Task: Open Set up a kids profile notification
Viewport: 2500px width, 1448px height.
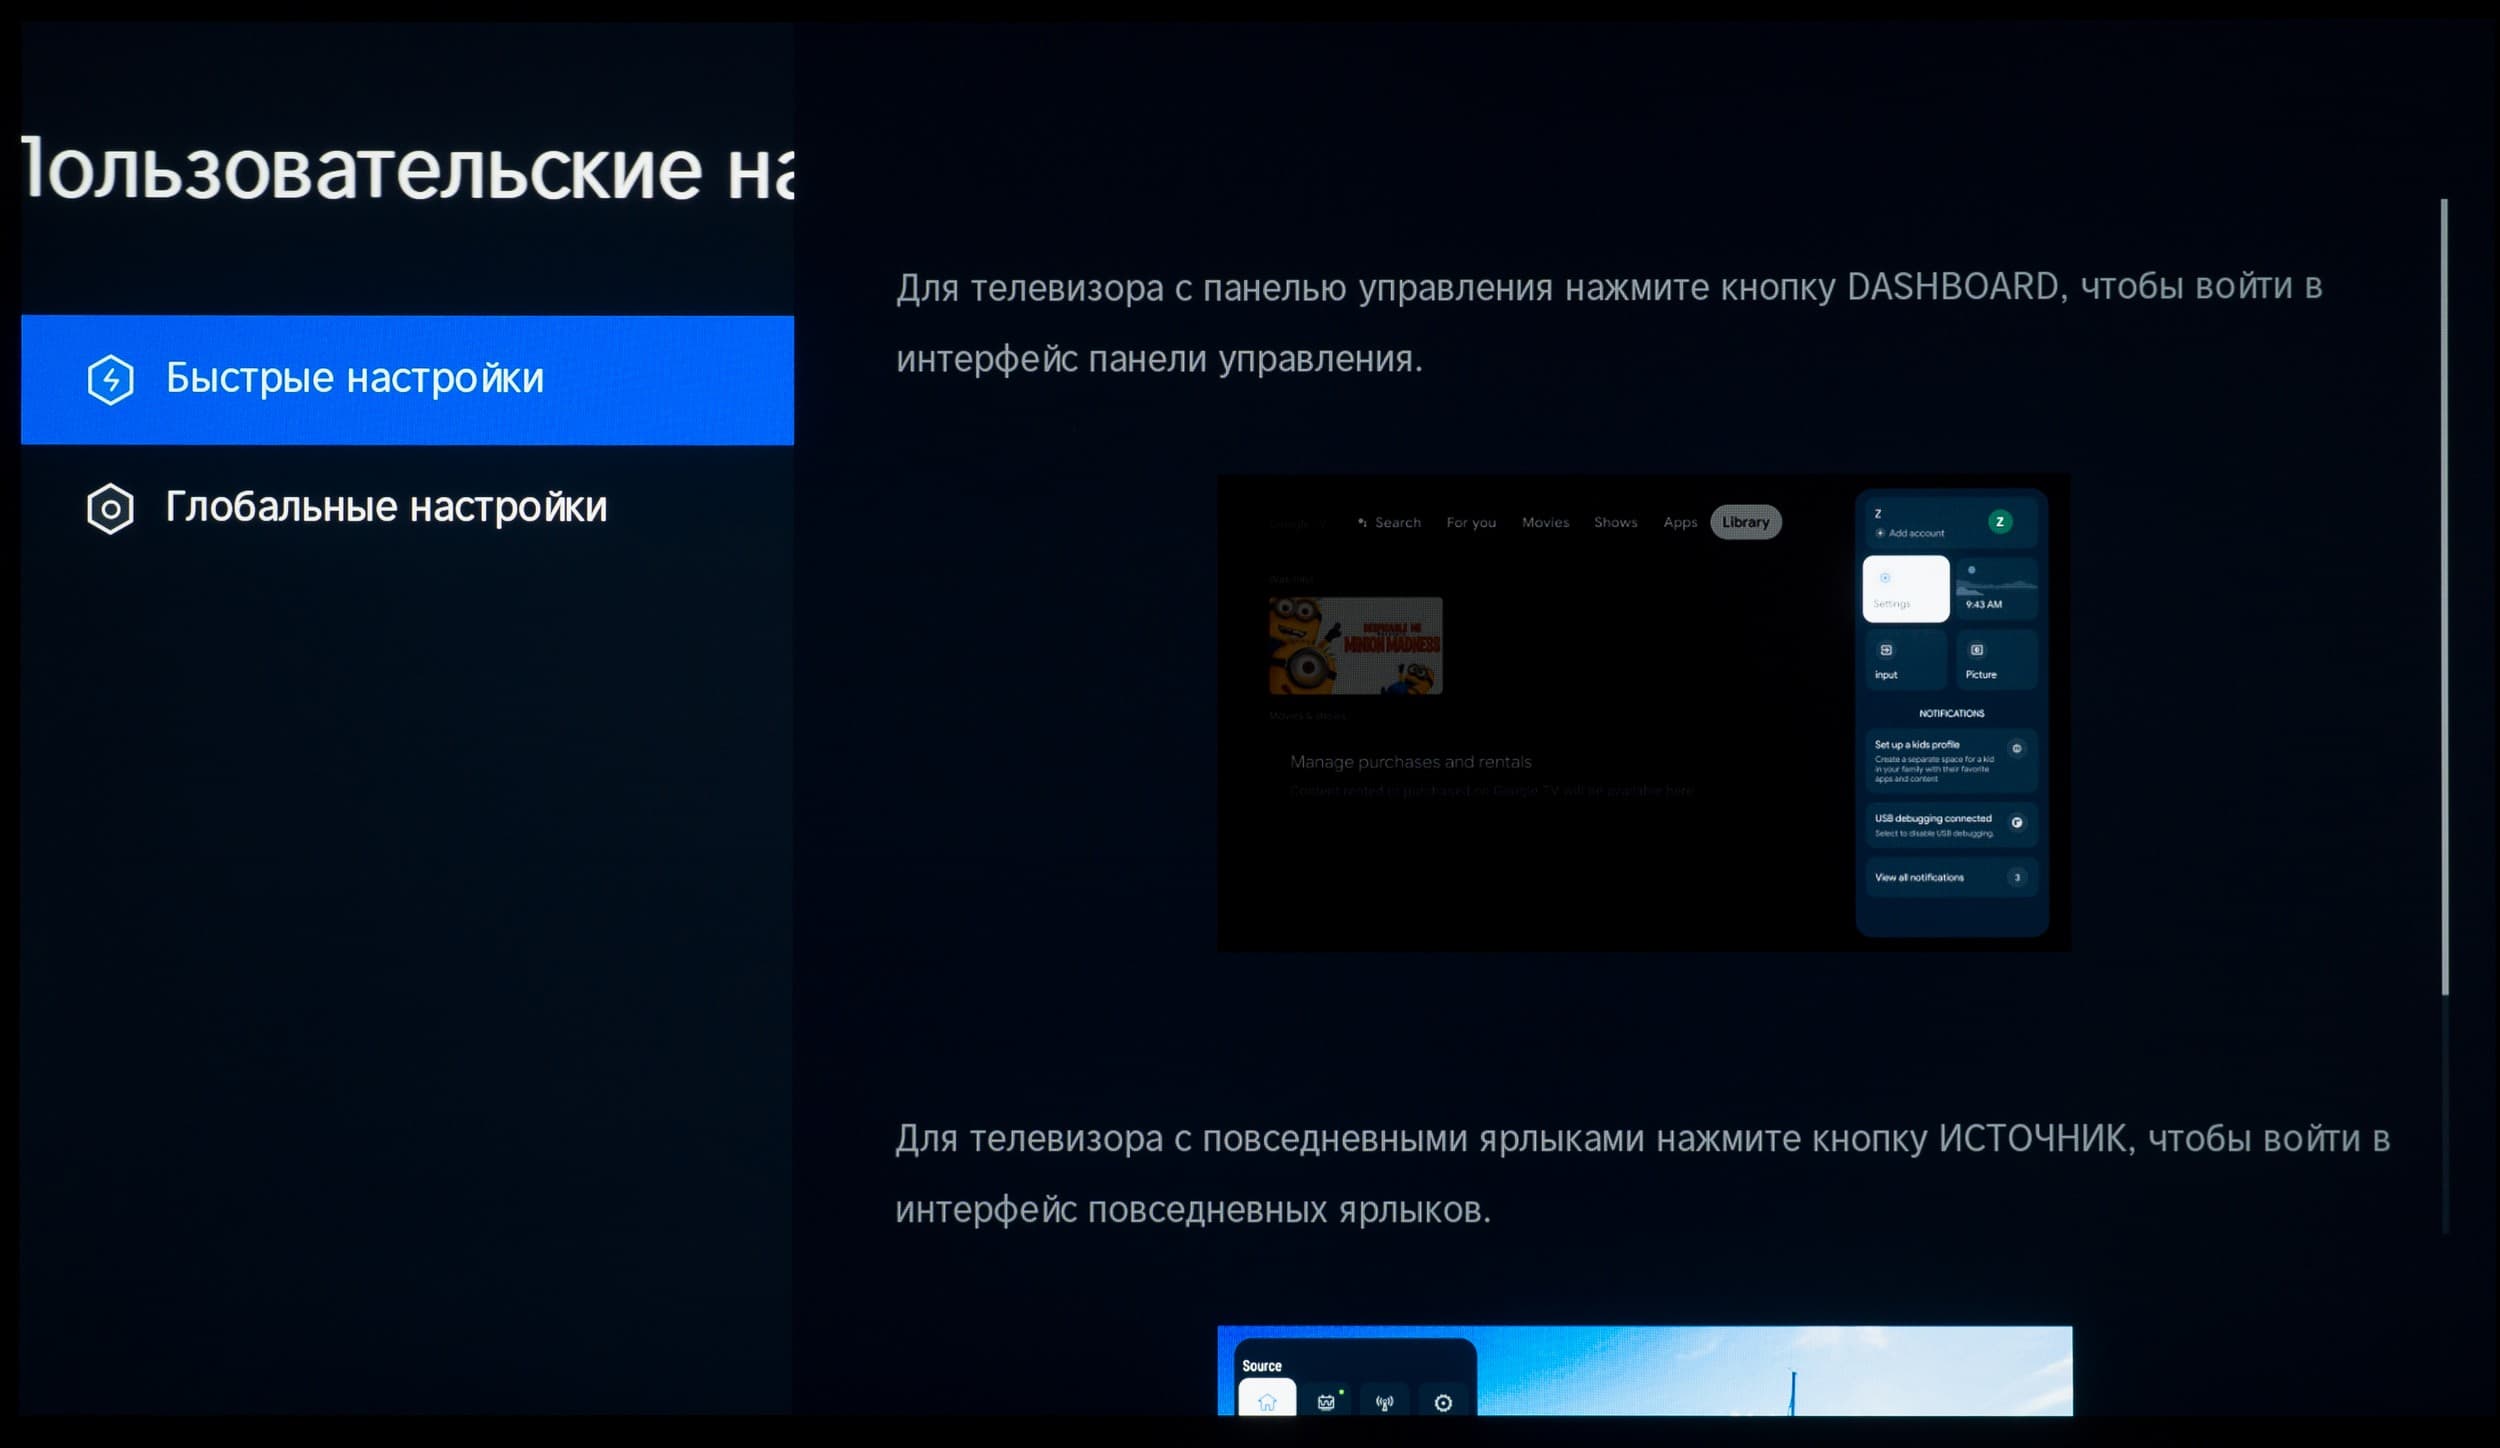Action: (x=1950, y=761)
